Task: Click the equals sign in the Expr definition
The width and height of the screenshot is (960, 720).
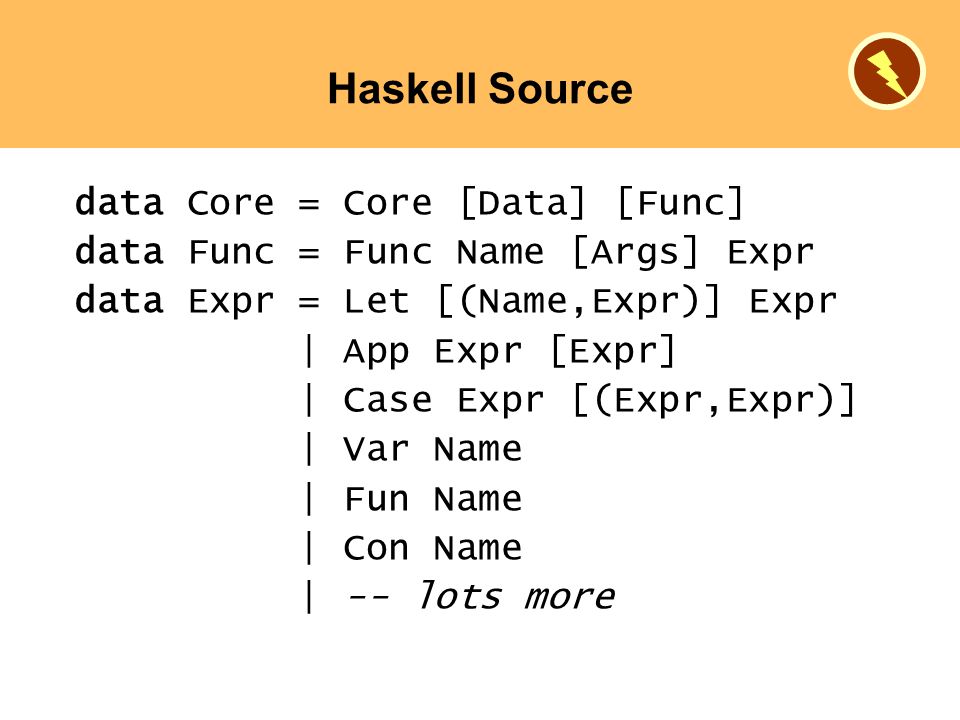Action: click(x=309, y=302)
